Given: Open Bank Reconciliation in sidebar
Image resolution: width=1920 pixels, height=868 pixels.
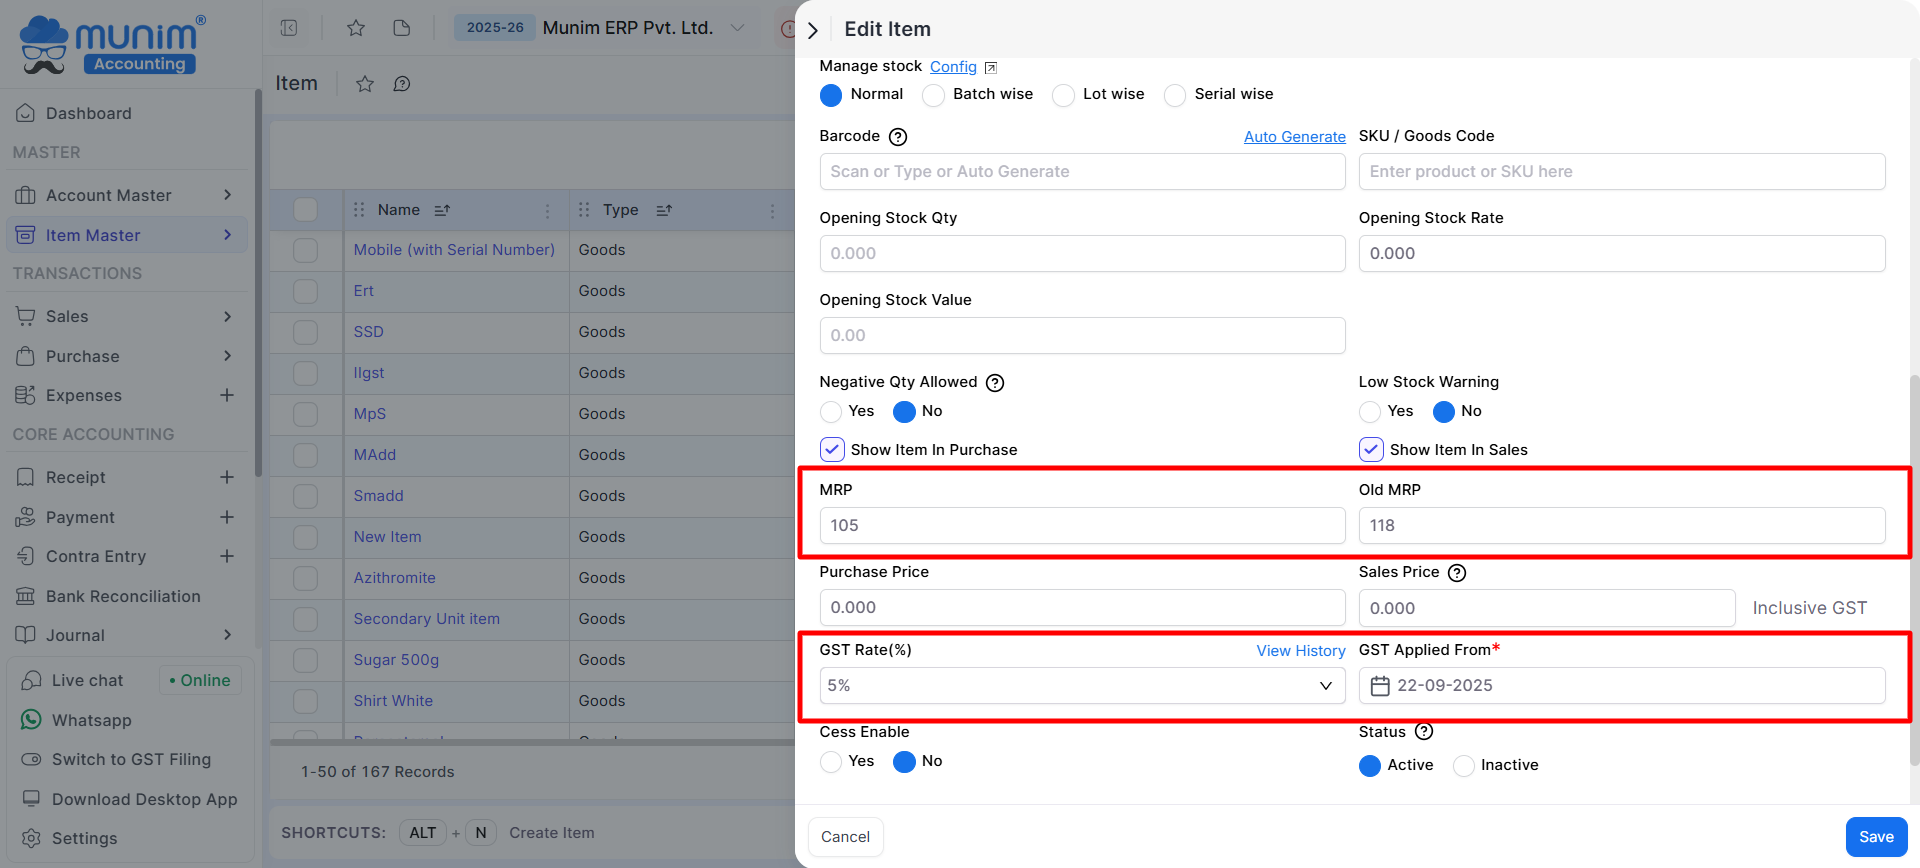Looking at the screenshot, I should coord(123,596).
